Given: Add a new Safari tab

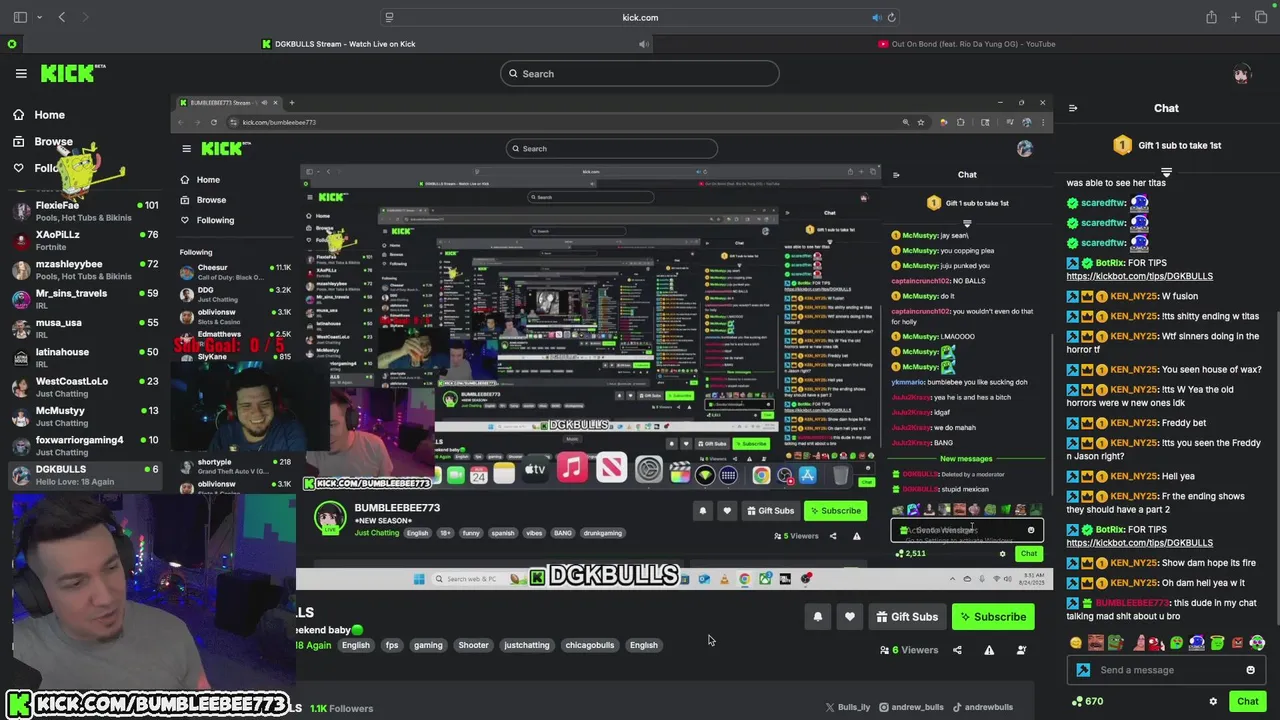Looking at the screenshot, I should click(1236, 17).
